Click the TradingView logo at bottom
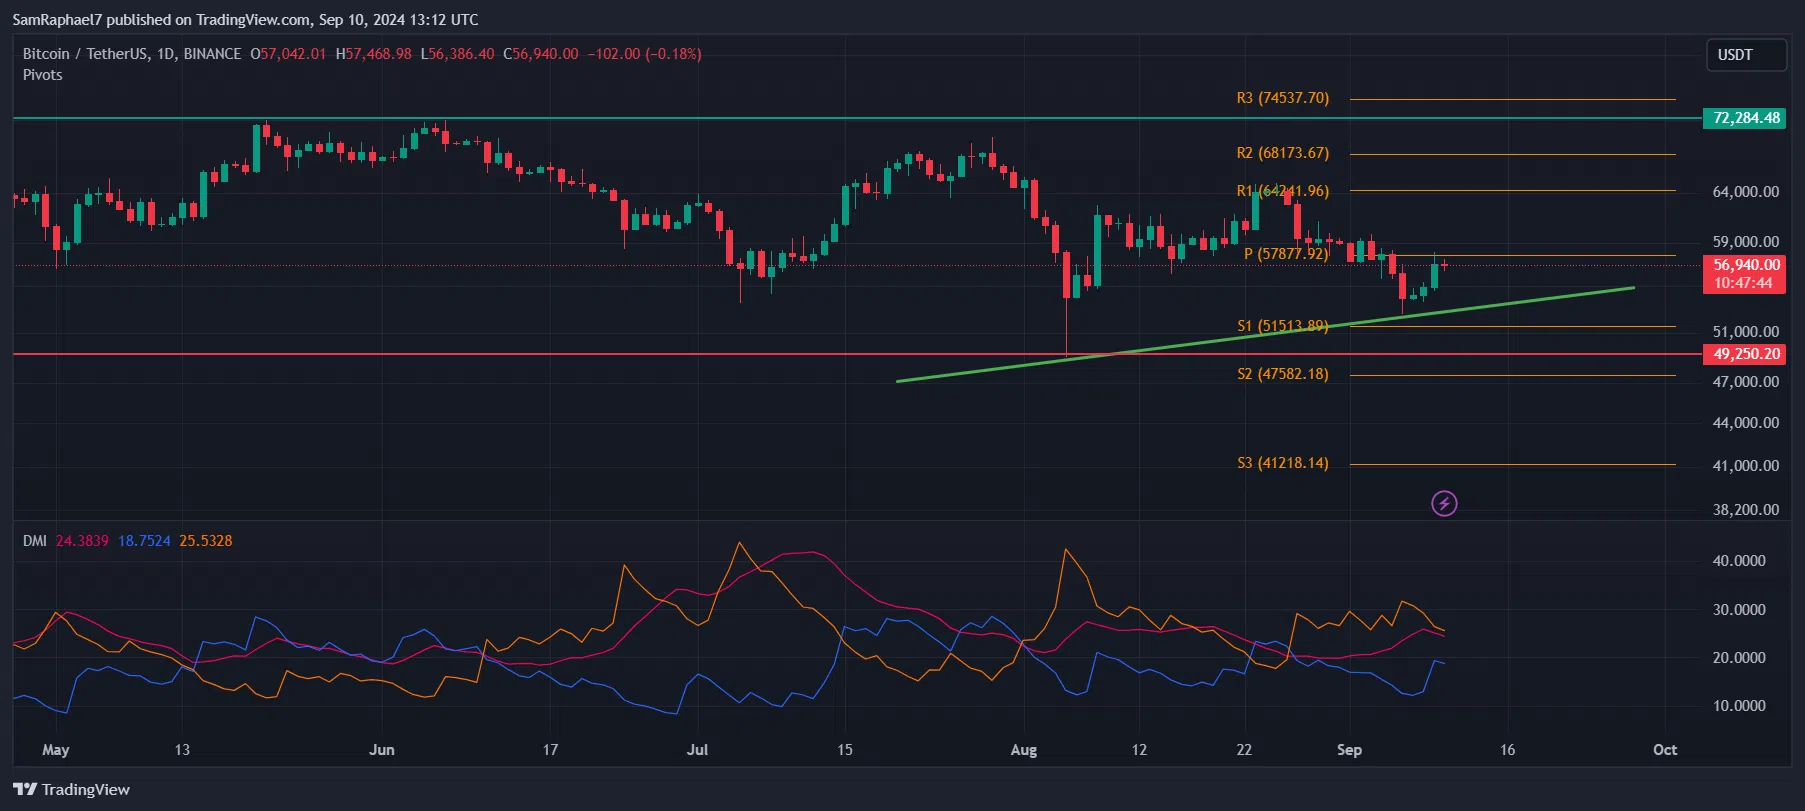The width and height of the screenshot is (1805, 811). [71, 789]
